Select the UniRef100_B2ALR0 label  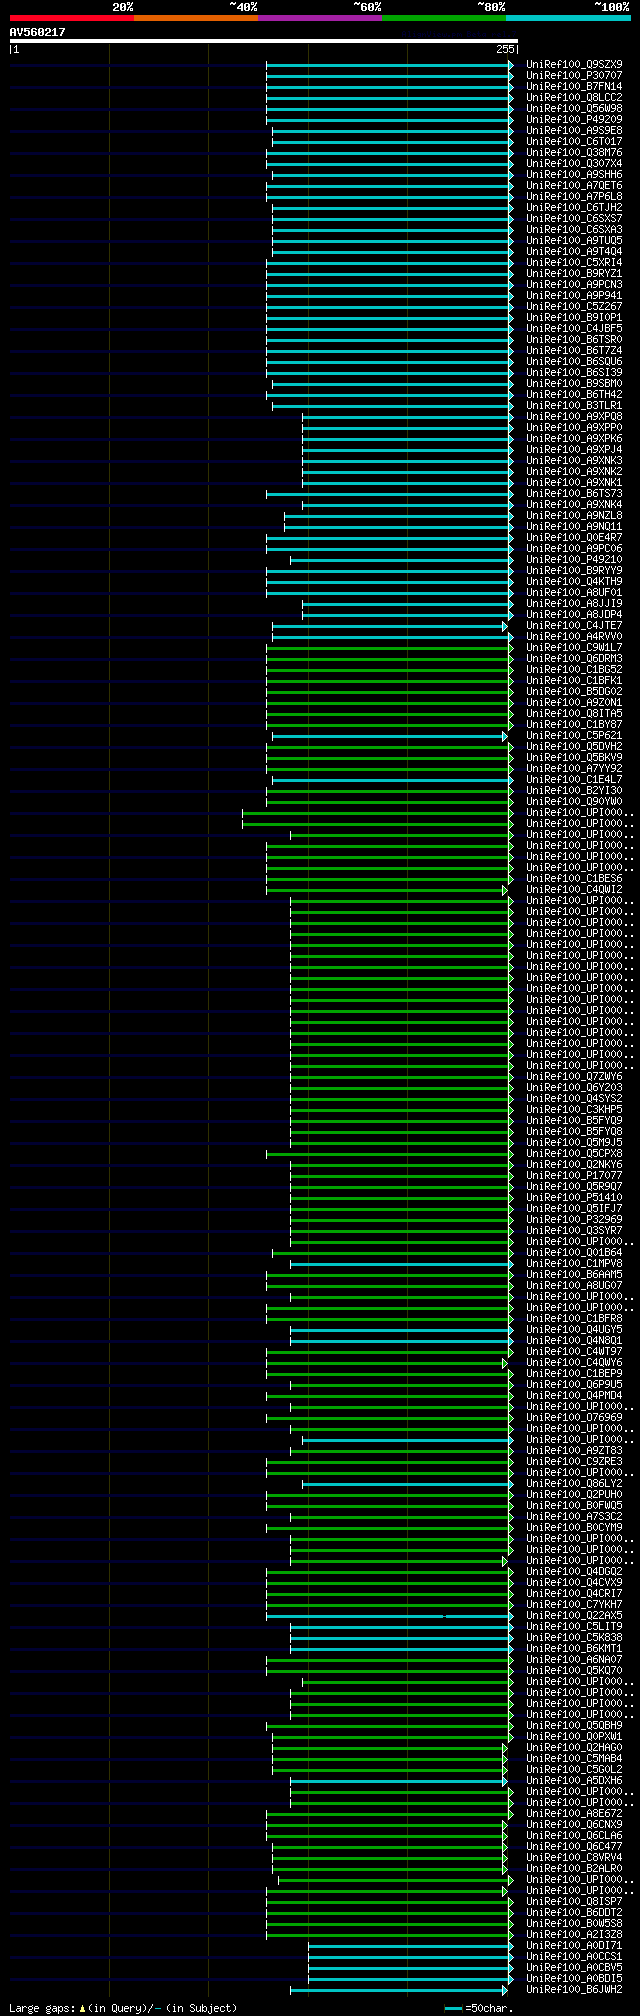coord(574,1868)
